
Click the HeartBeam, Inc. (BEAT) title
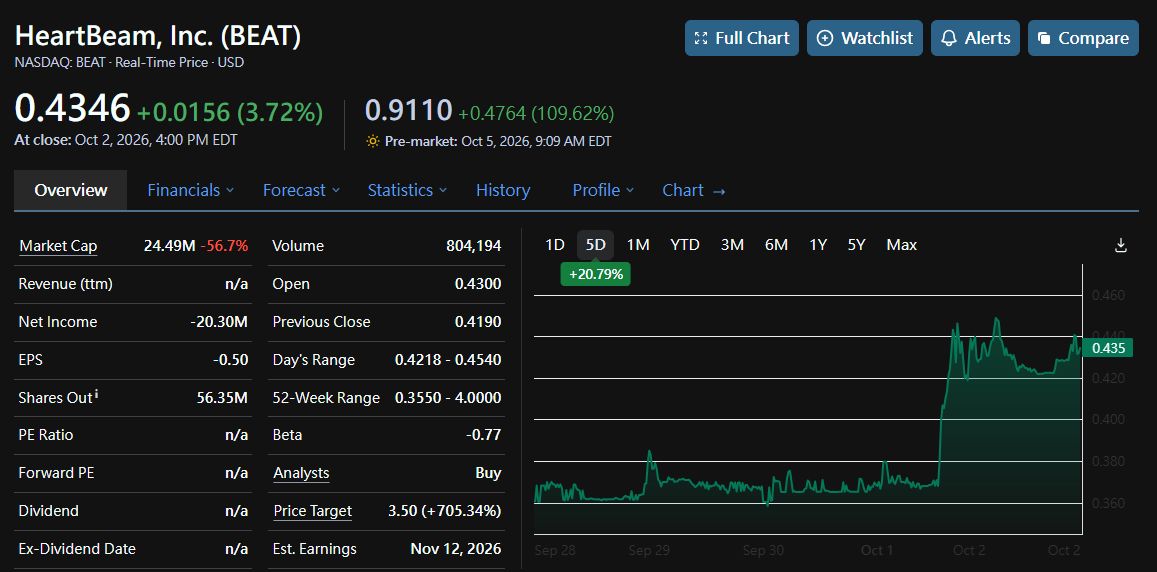(x=158, y=37)
